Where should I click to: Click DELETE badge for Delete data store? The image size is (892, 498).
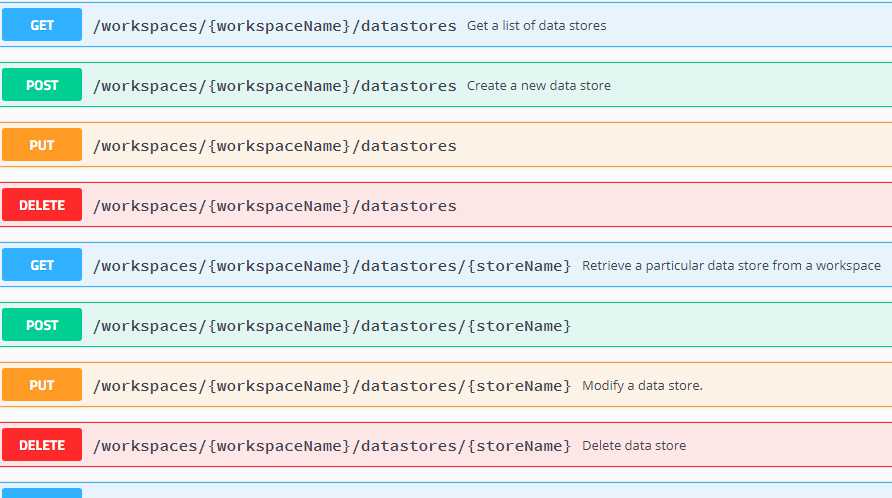coord(42,445)
